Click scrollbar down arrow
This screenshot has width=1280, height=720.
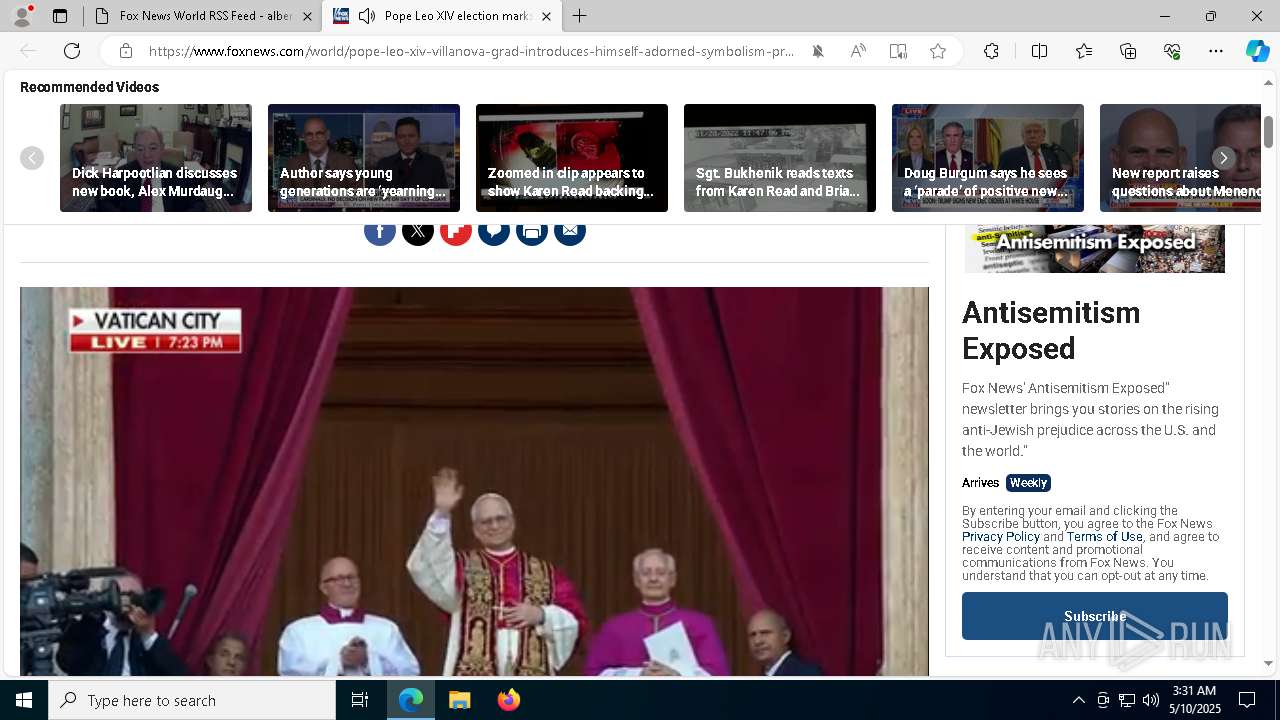click(1268, 663)
